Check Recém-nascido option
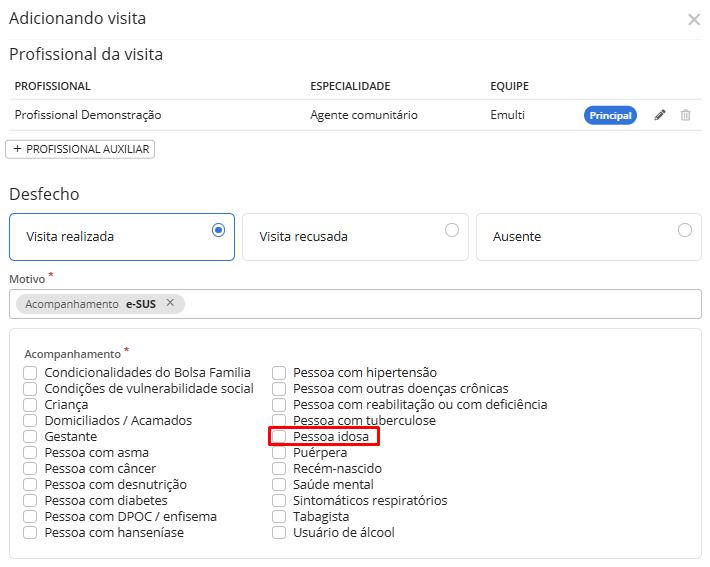 tap(279, 469)
